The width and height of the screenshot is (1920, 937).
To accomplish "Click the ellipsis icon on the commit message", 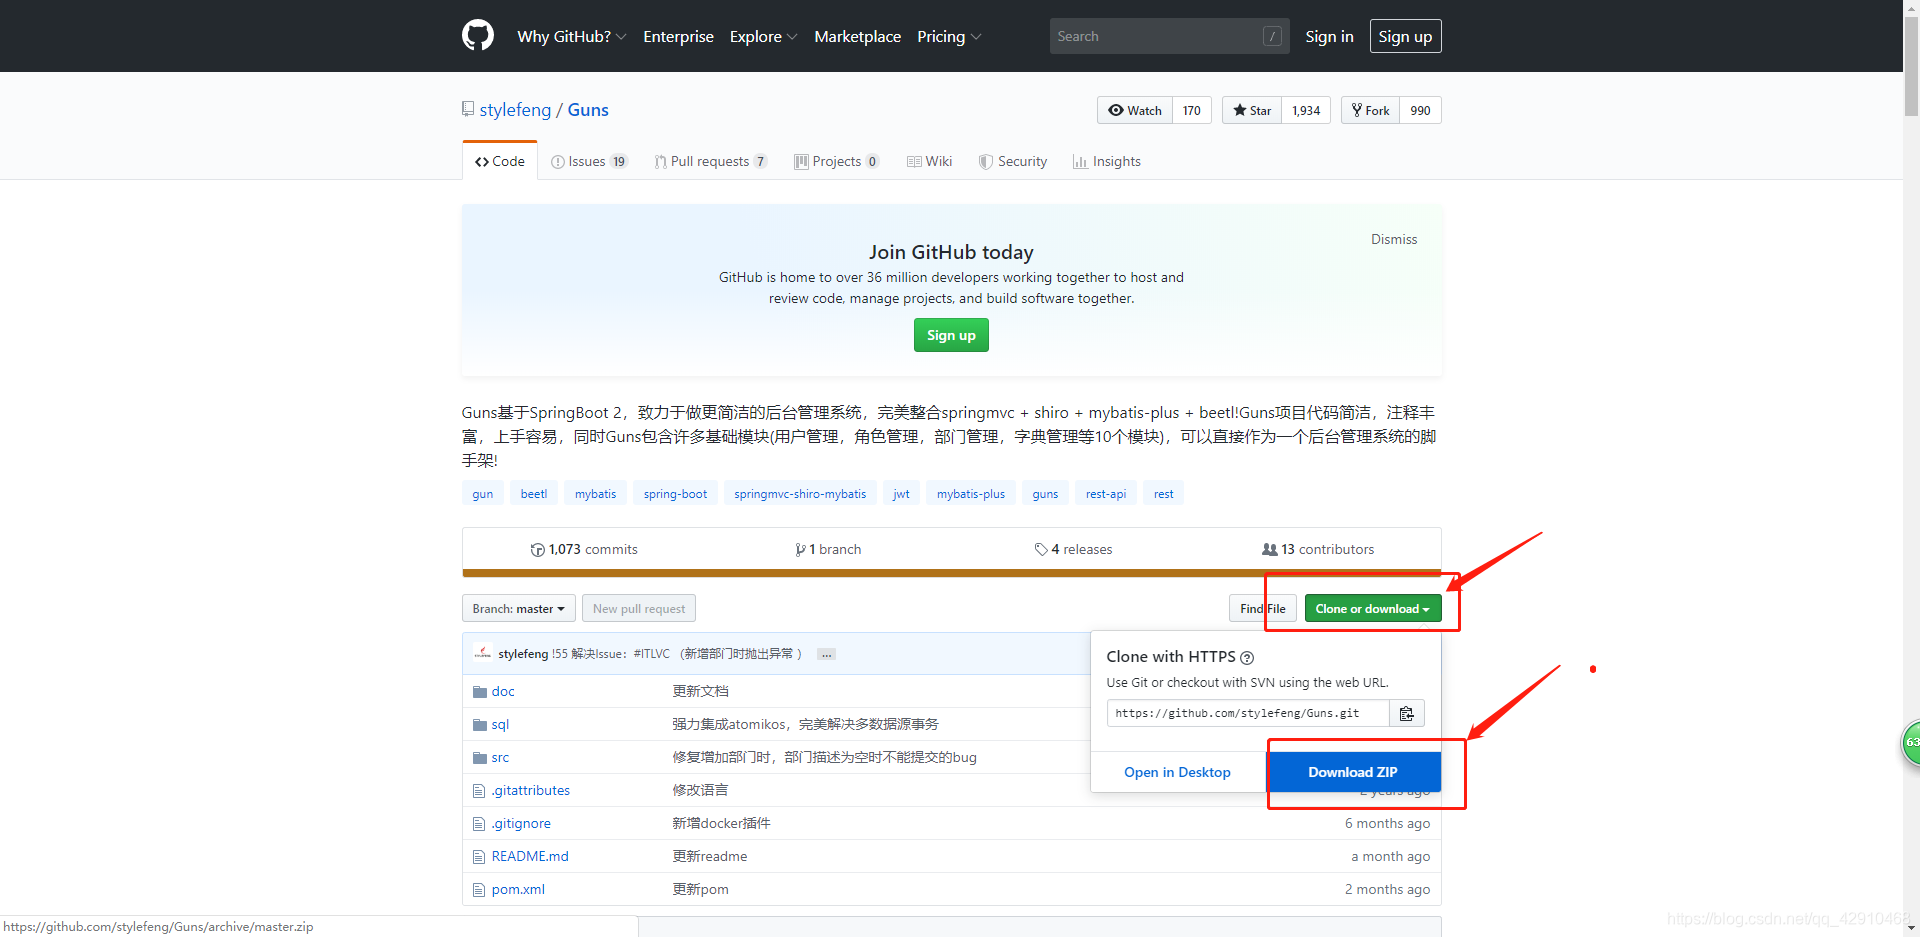I will coord(826,653).
